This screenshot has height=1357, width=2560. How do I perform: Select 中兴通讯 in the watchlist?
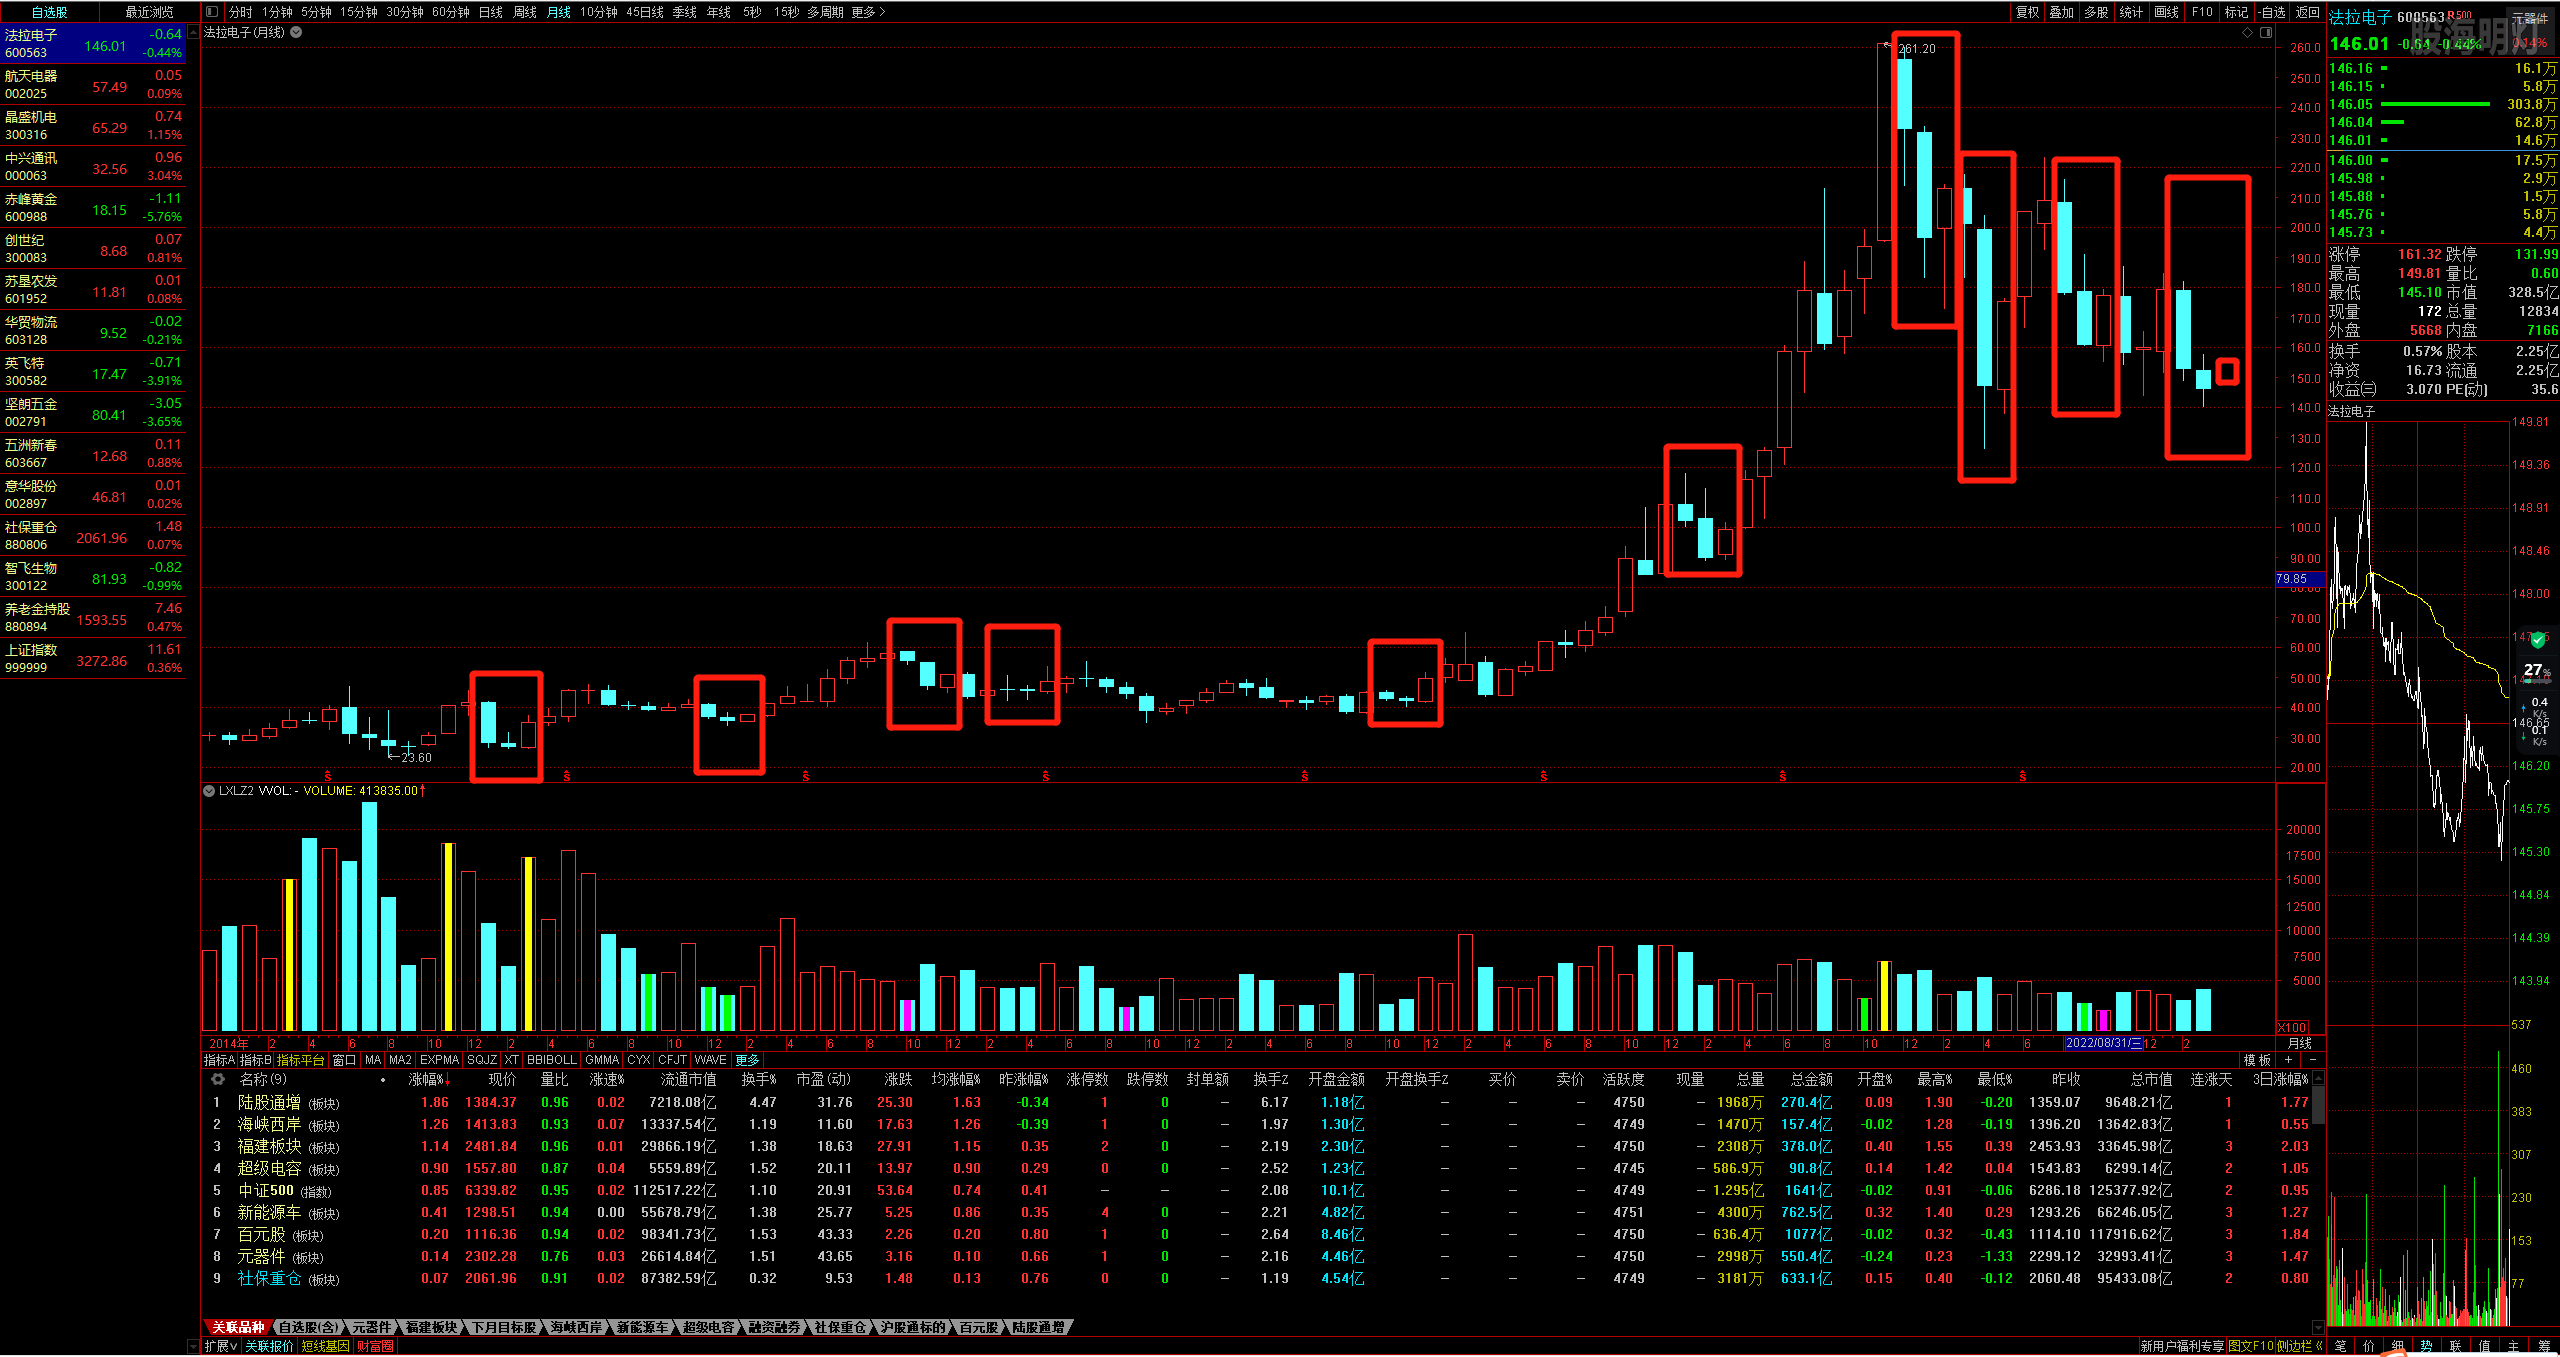click(93, 167)
